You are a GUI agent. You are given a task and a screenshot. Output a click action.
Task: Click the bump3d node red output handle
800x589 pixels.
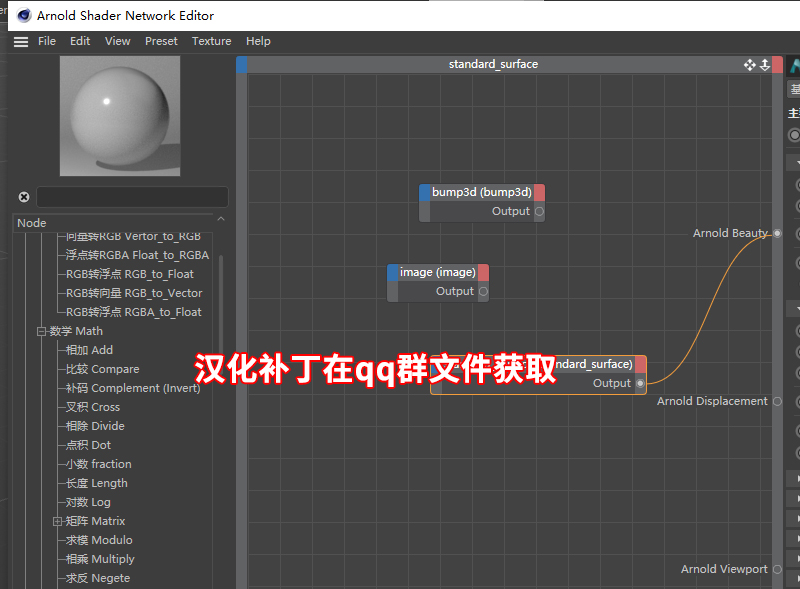[539, 192]
